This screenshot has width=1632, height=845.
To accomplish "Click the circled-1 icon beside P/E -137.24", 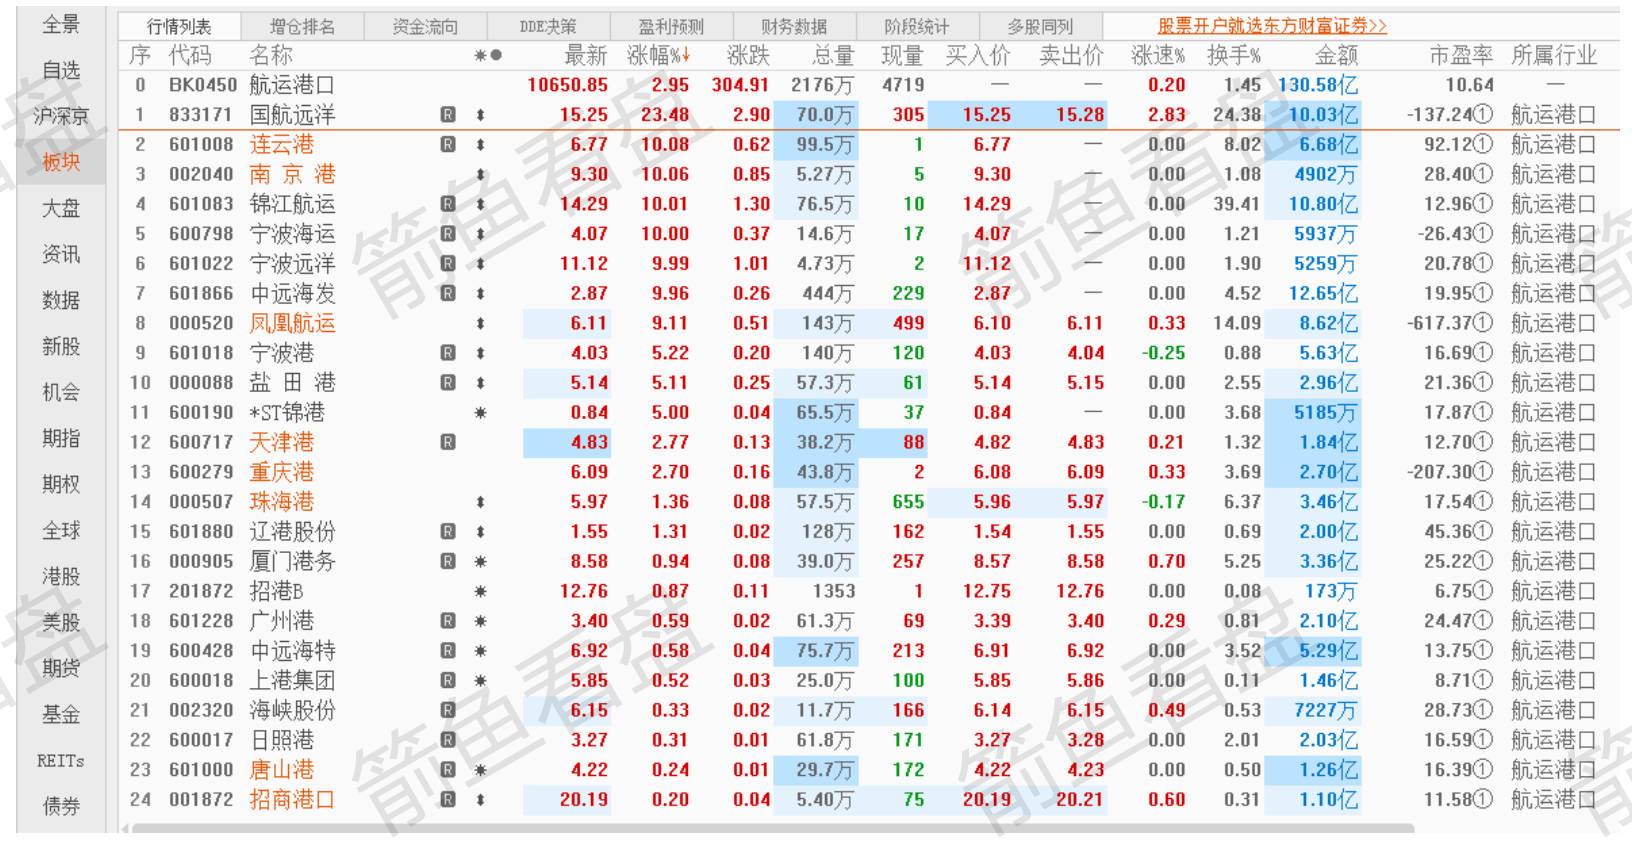I will pos(1484,115).
